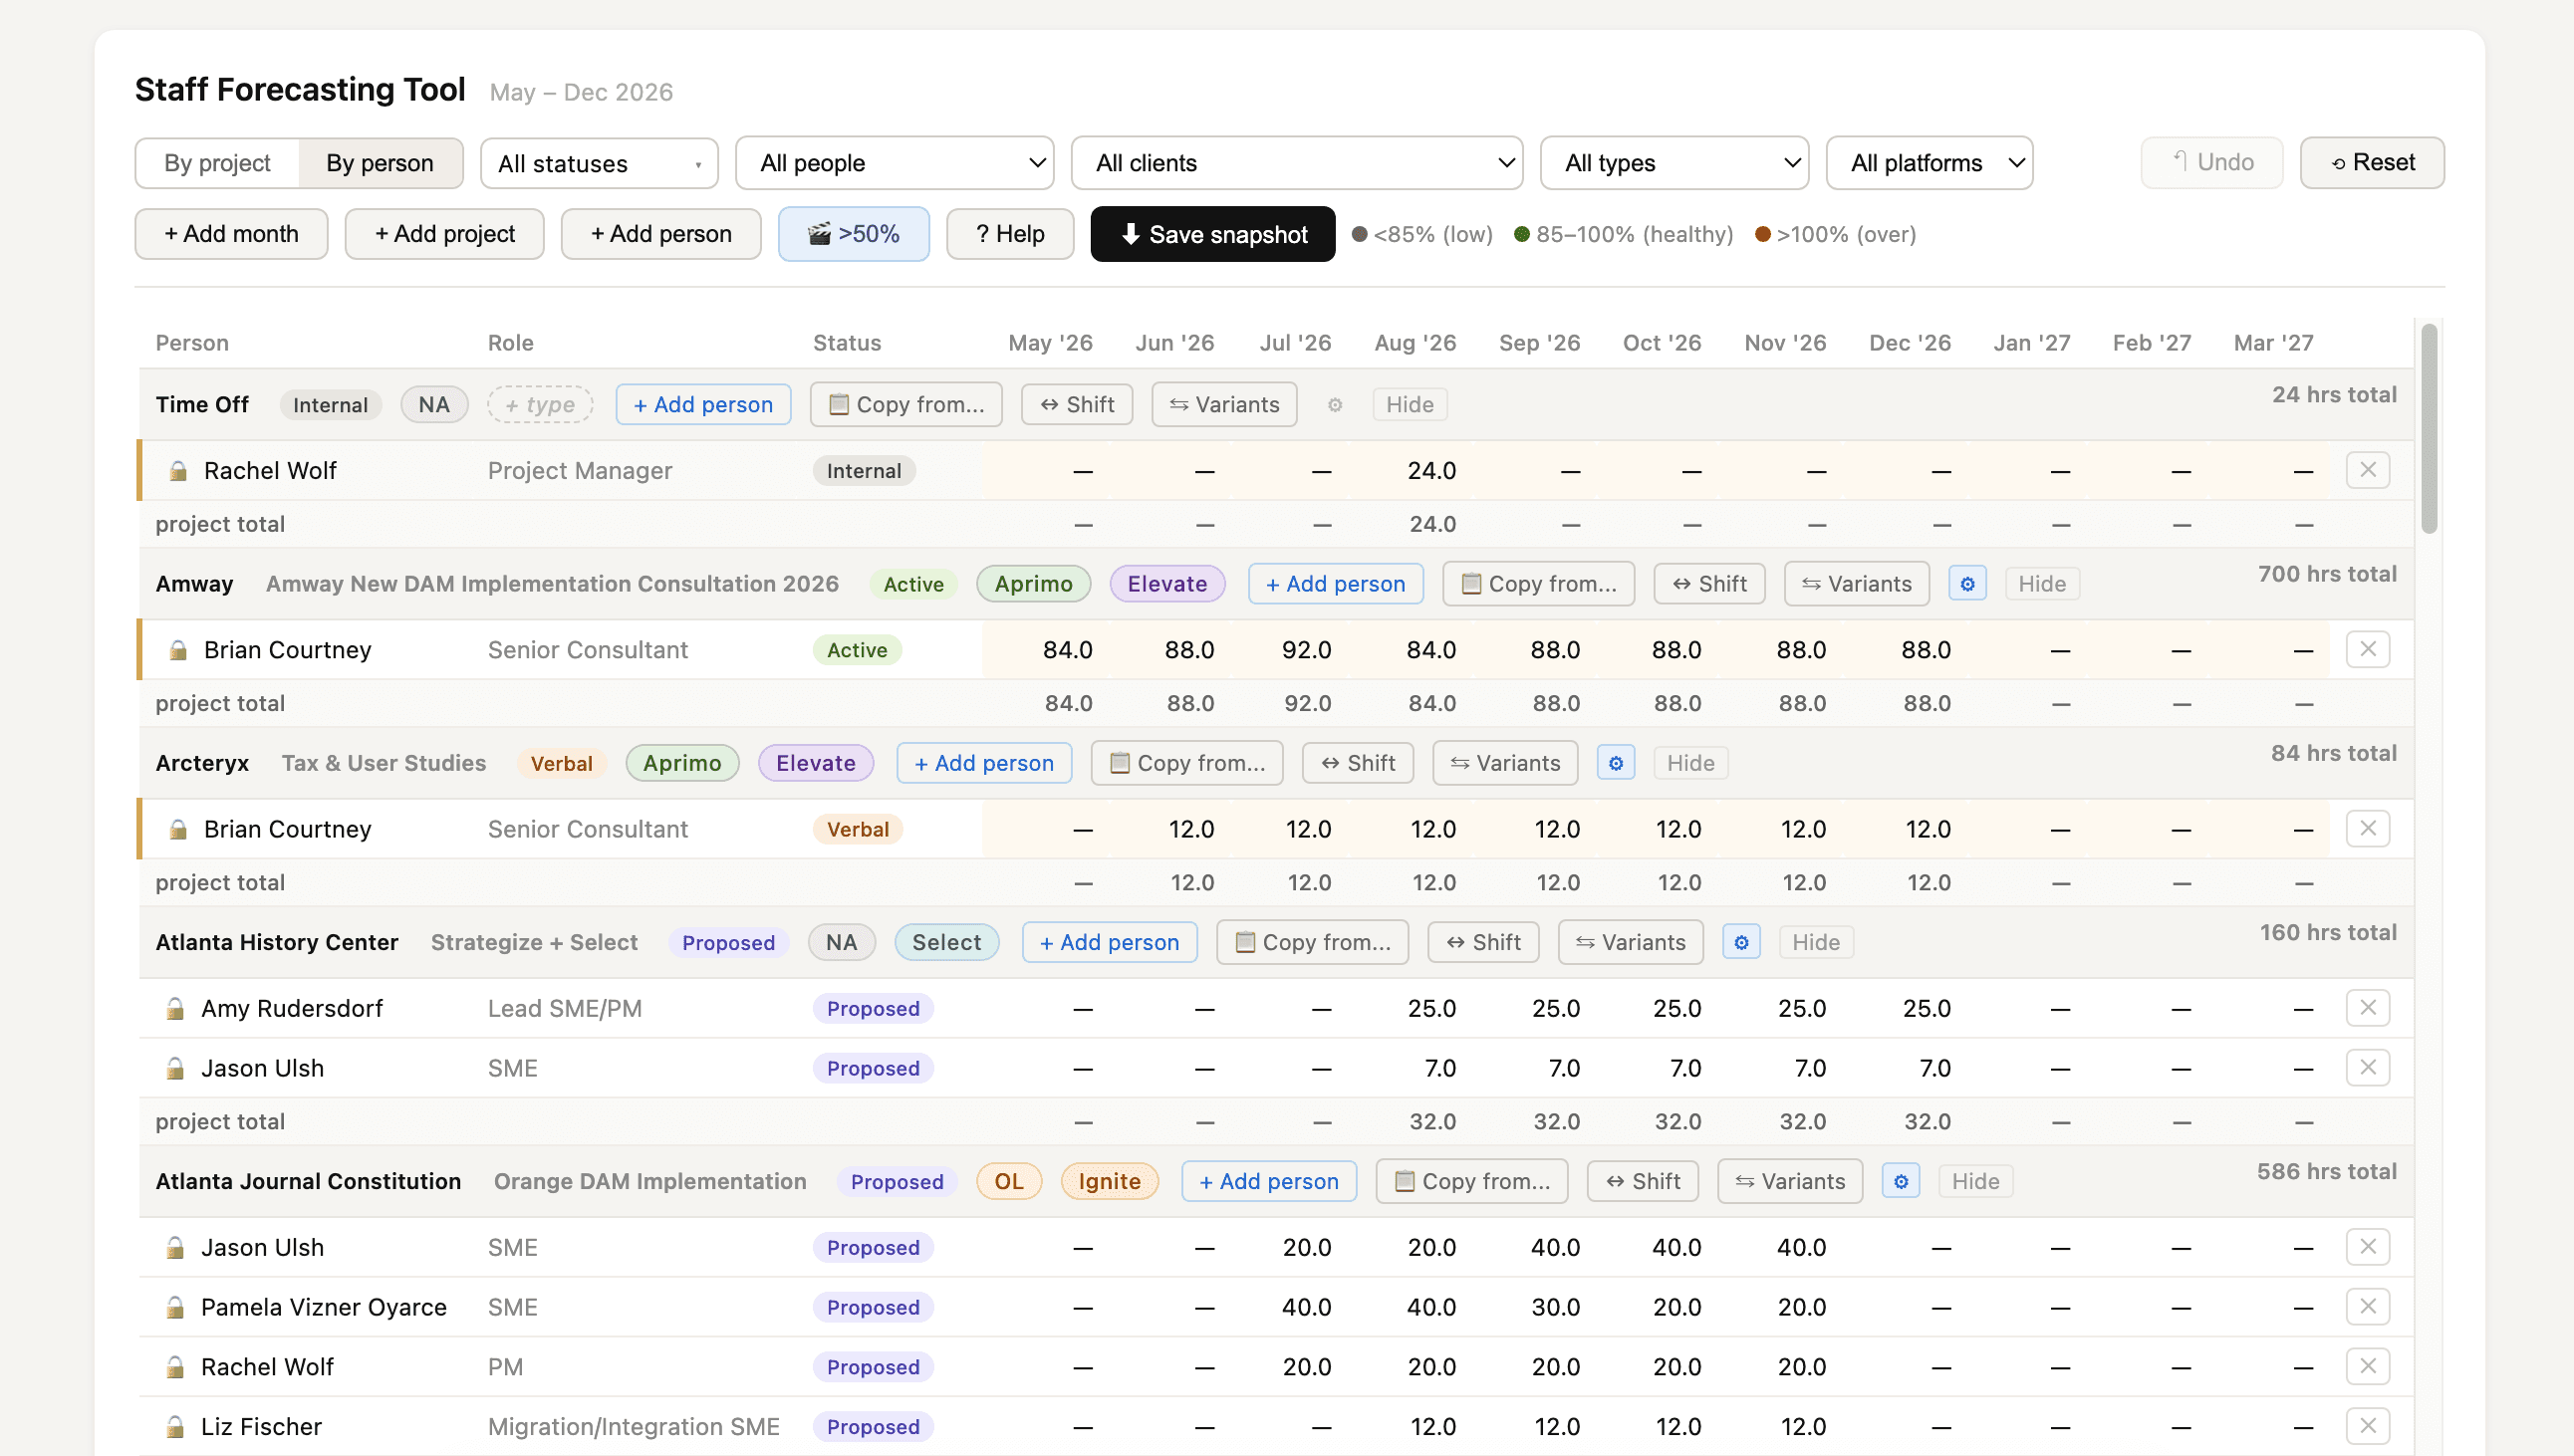The image size is (2574, 1456).
Task: Open Variants for Arcteryx project
Action: tap(1505, 763)
